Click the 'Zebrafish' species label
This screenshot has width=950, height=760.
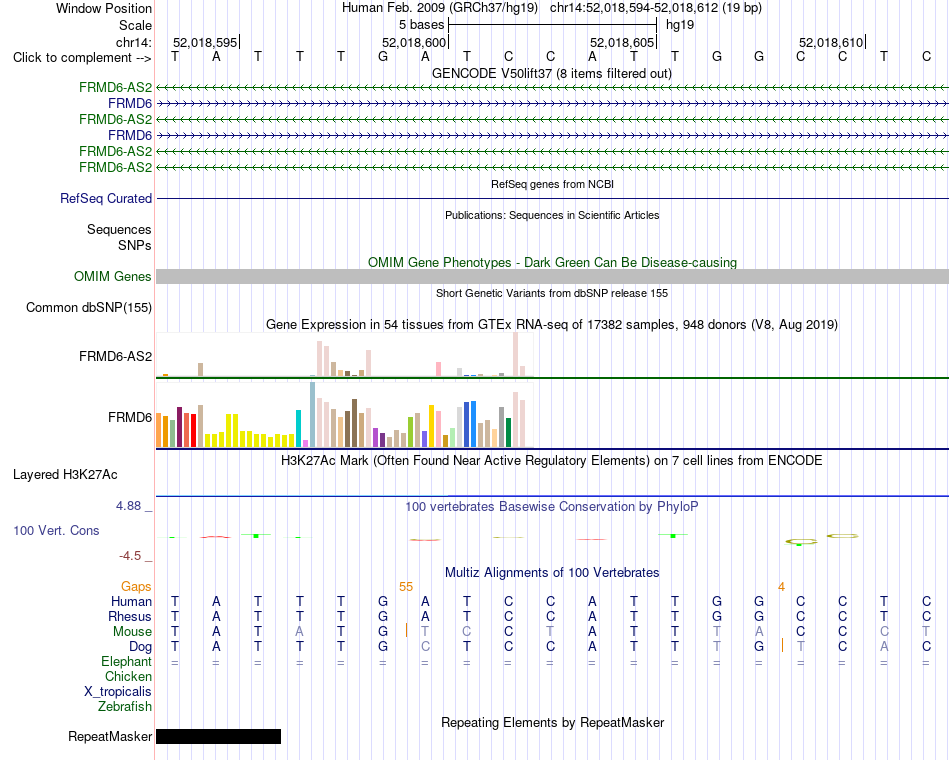pos(125,707)
